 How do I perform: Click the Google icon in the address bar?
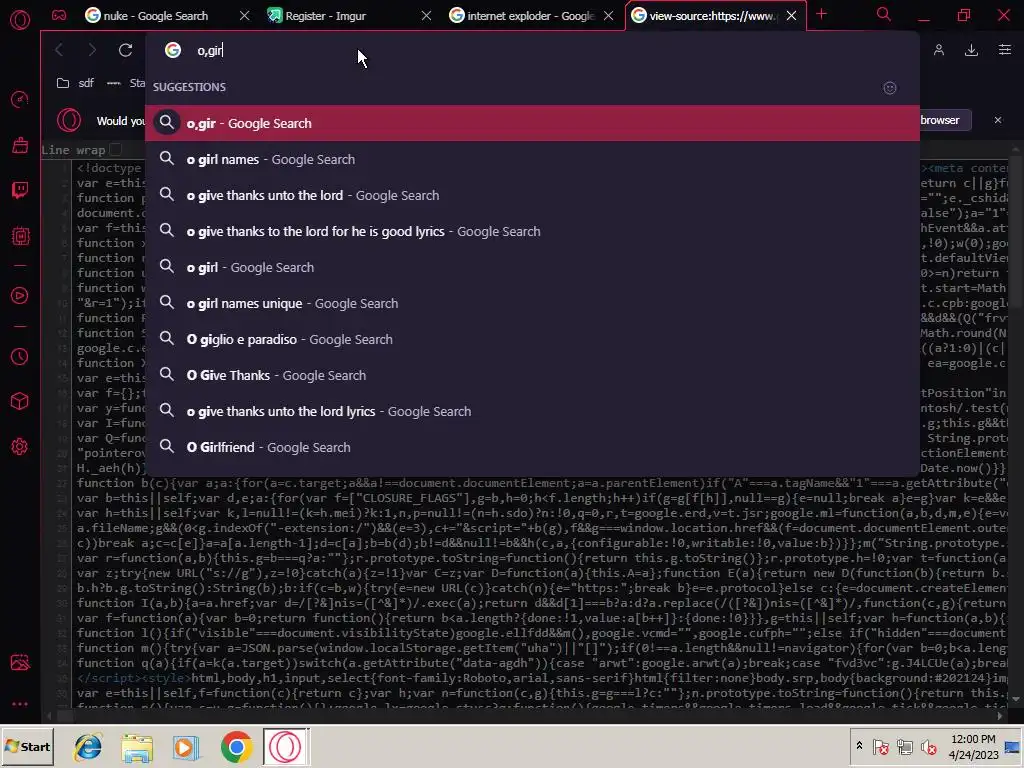click(172, 50)
